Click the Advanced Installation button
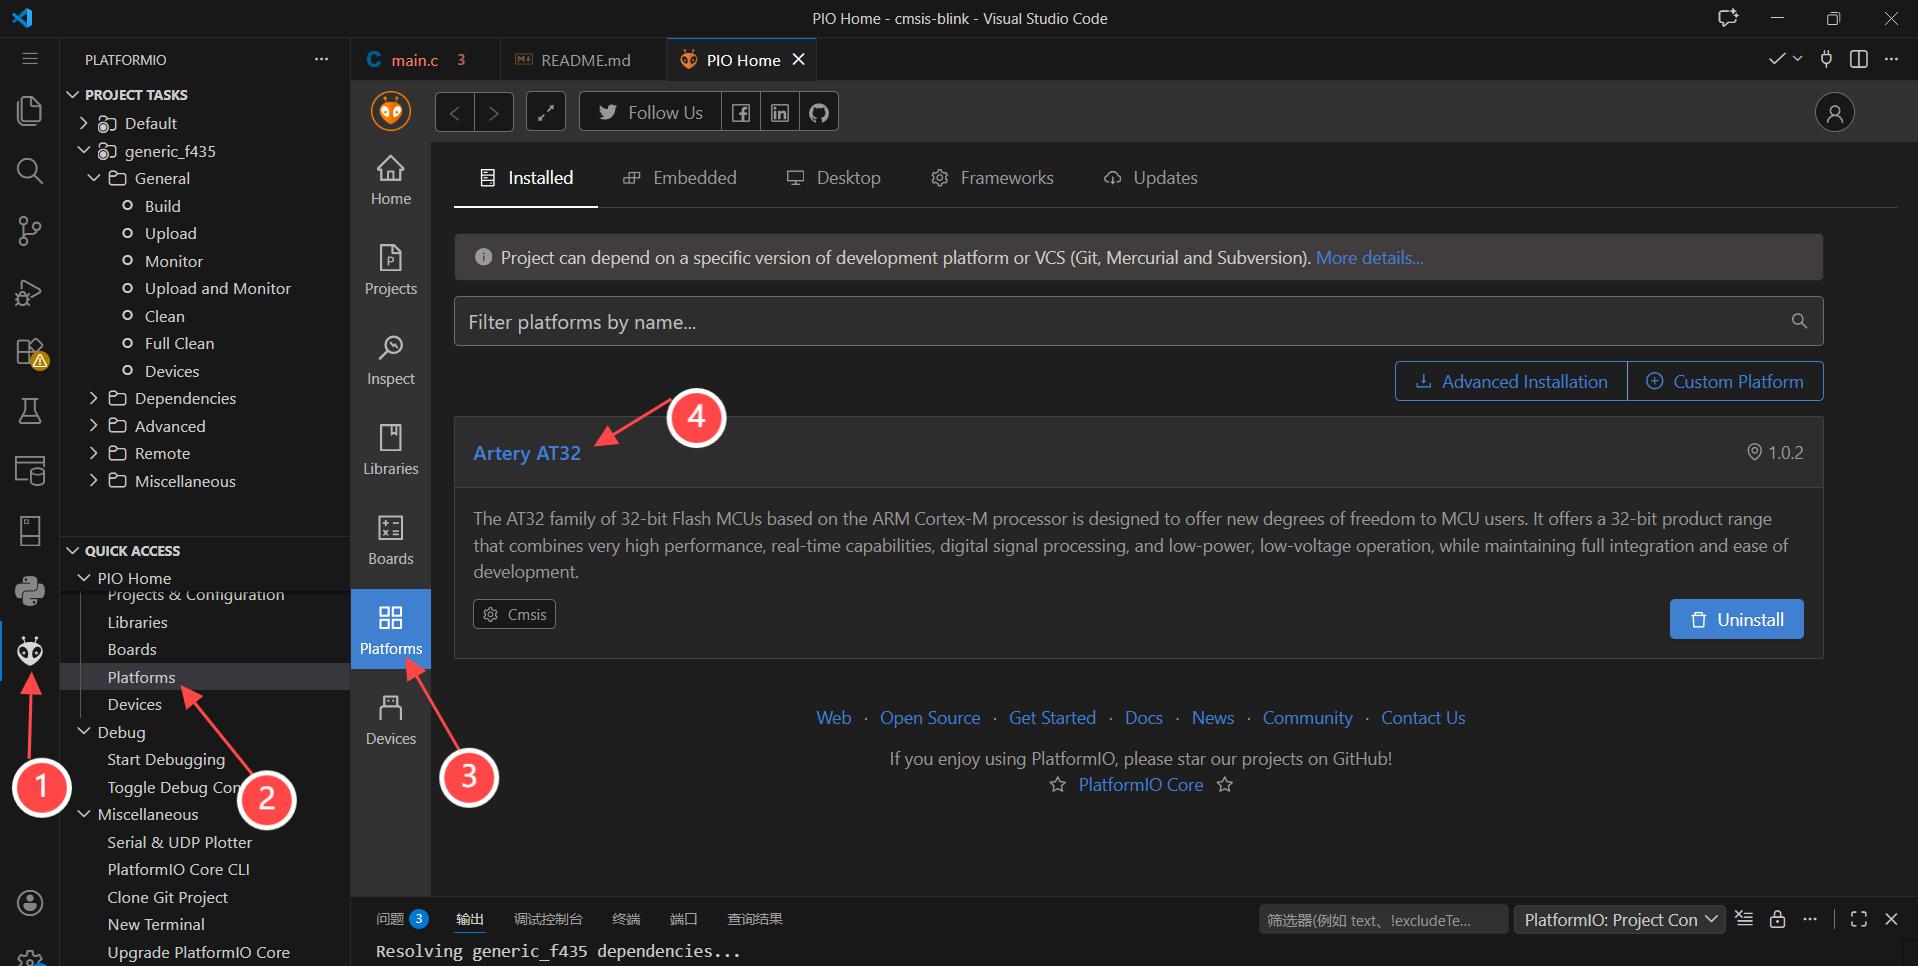Image resolution: width=1918 pixels, height=966 pixels. 1512,381
